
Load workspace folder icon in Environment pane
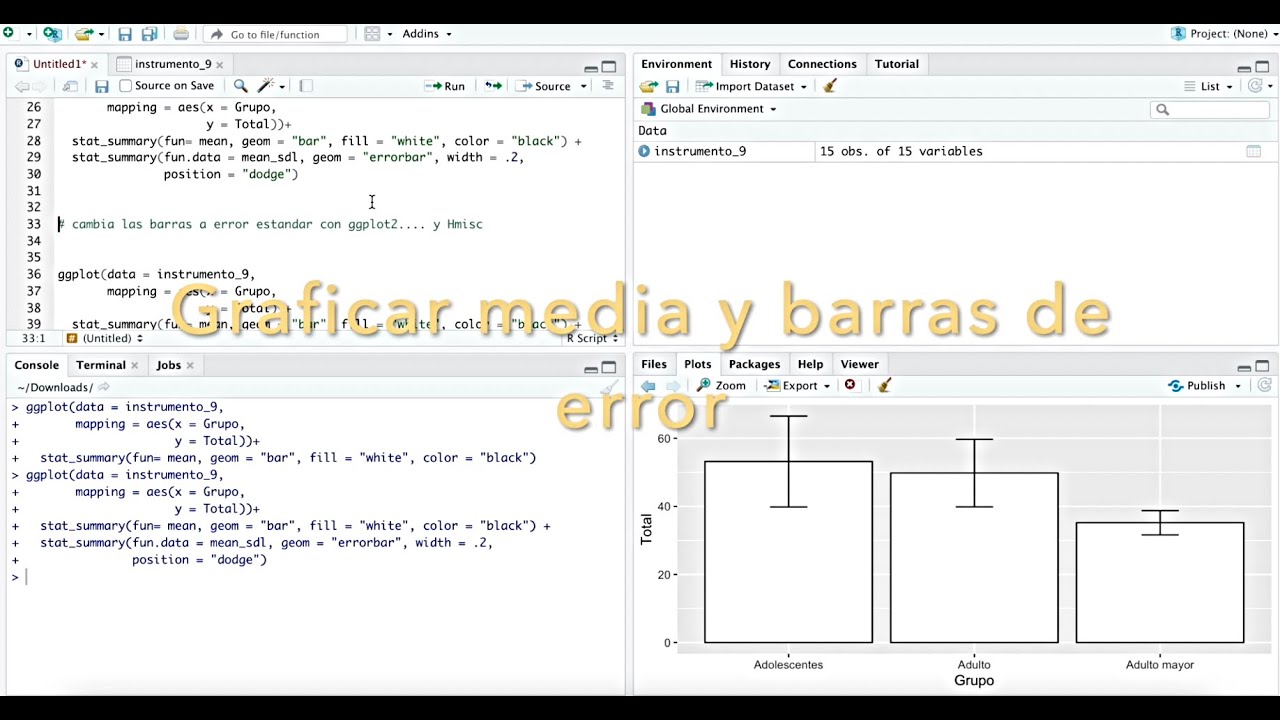click(x=649, y=86)
